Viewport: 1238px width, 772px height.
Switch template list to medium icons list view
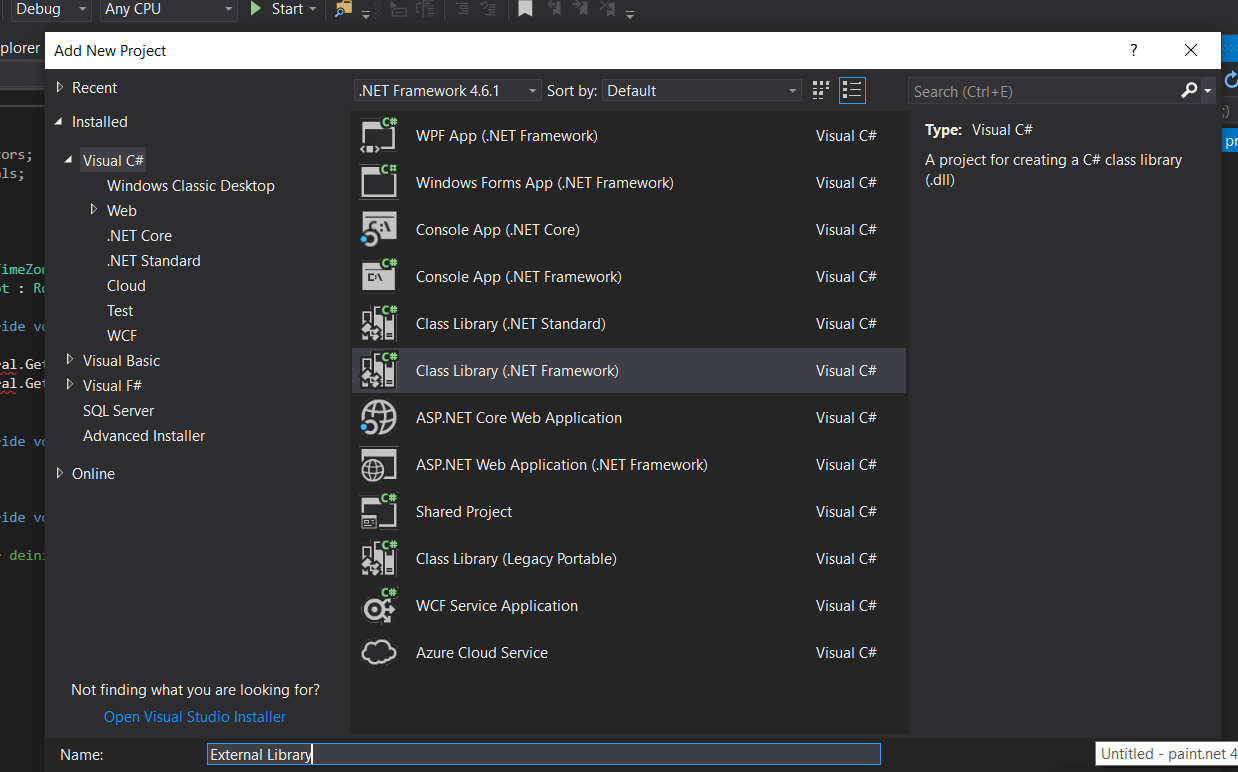point(852,90)
